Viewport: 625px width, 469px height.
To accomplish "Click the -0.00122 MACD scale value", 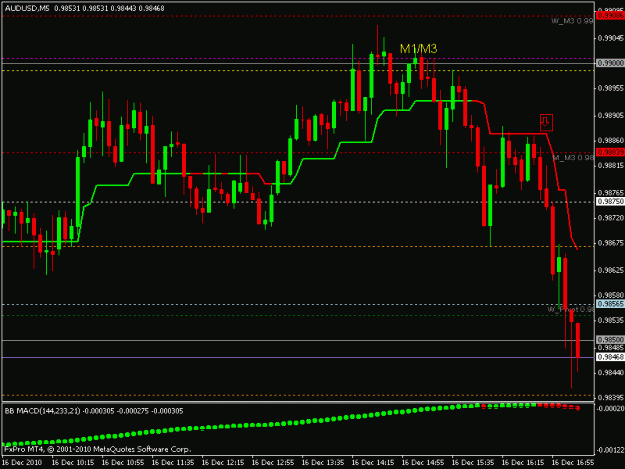I will click(610, 450).
